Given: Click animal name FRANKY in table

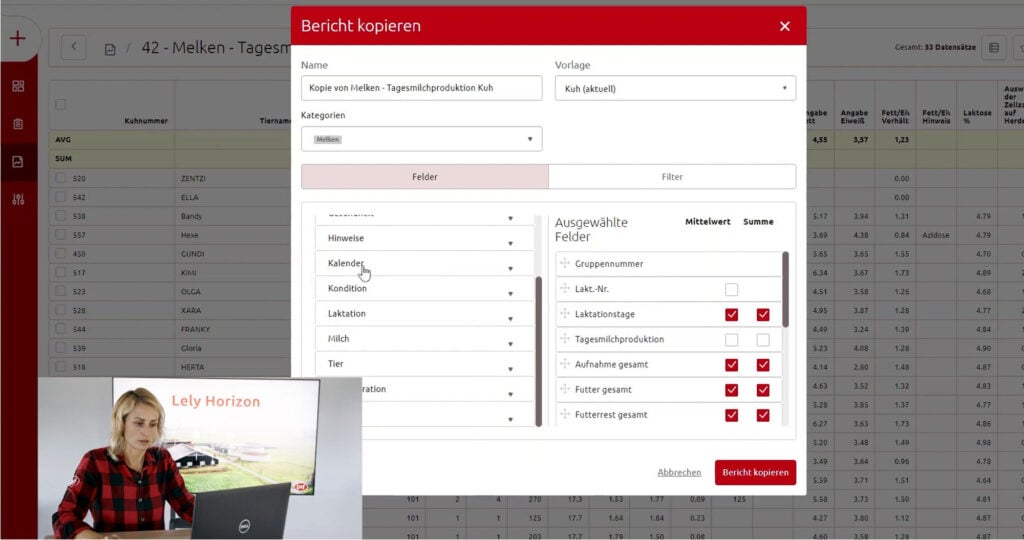Looking at the screenshot, I should 195,329.
